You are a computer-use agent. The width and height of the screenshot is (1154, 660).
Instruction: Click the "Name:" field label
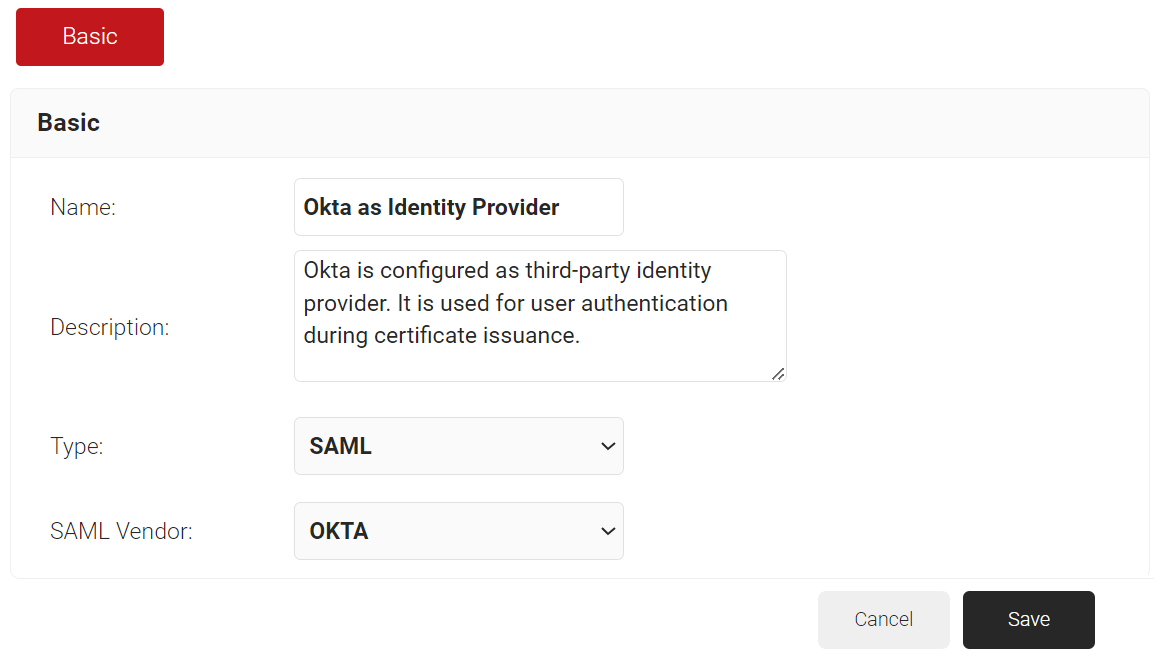83,208
